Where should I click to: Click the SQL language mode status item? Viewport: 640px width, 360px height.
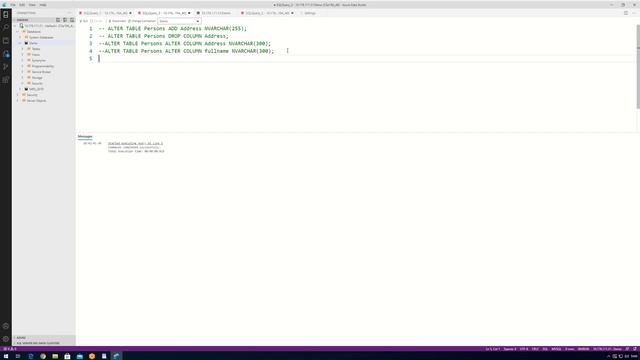tap(545, 349)
